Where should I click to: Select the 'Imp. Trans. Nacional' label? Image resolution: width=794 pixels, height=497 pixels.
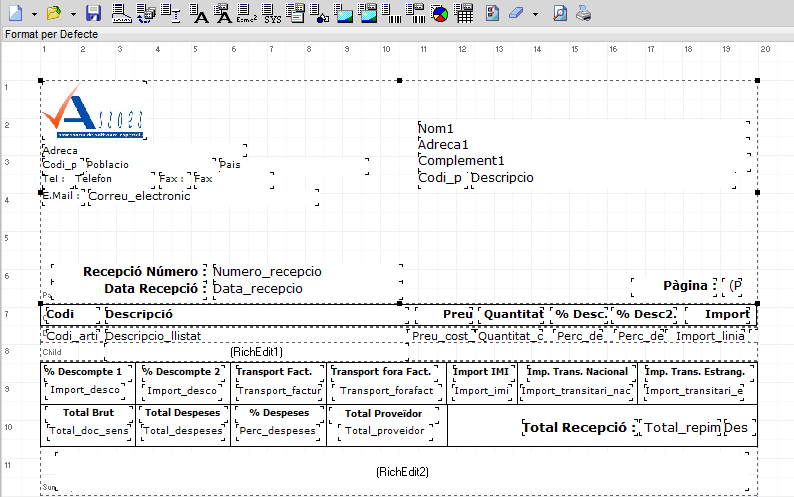(580, 372)
